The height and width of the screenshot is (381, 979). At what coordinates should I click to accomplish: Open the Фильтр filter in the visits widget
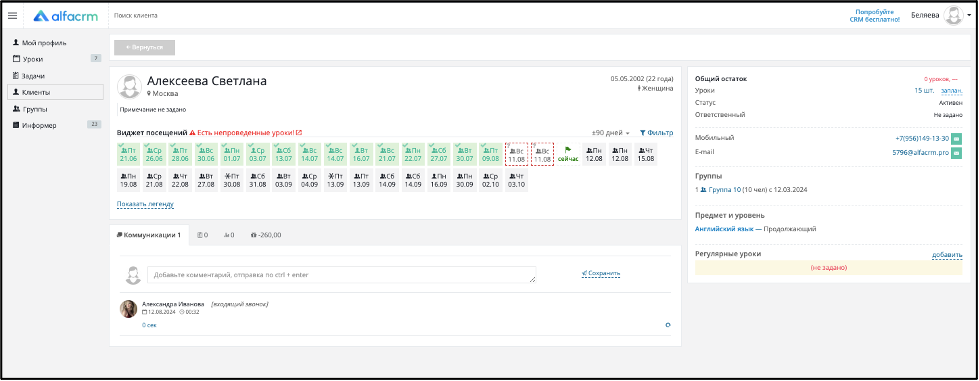656,133
